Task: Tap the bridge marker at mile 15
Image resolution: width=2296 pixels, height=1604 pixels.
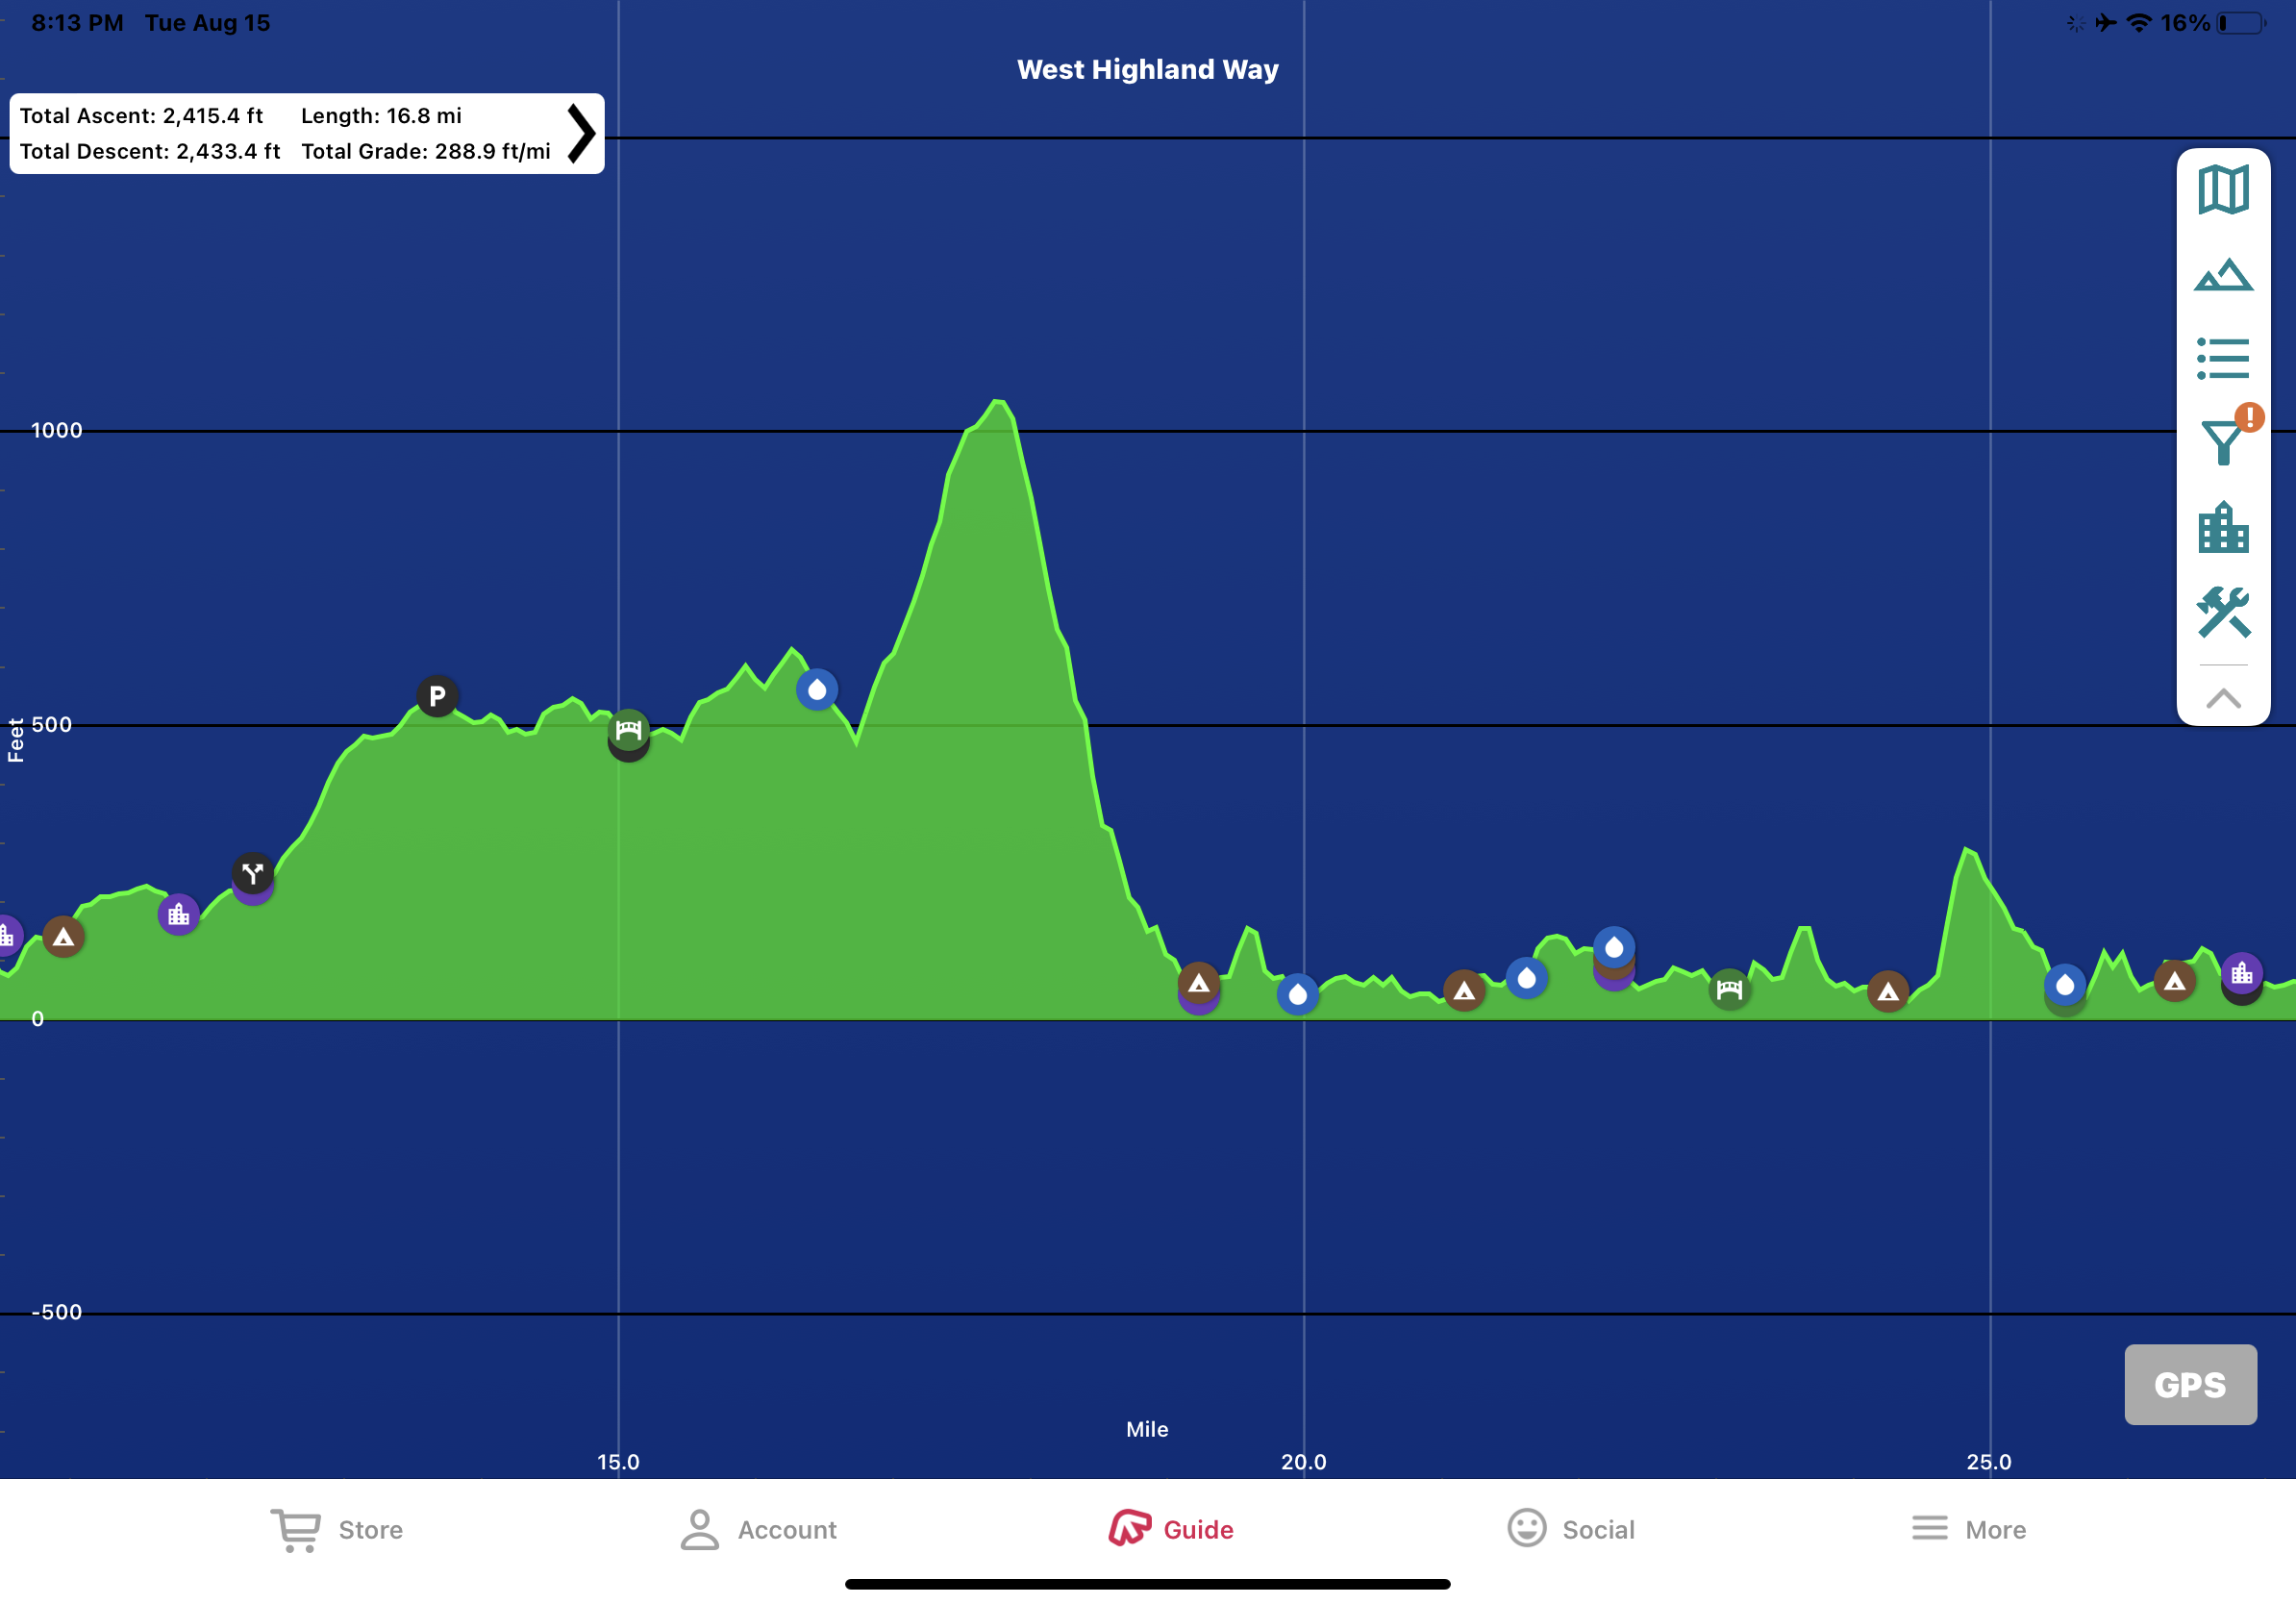Action: [628, 730]
